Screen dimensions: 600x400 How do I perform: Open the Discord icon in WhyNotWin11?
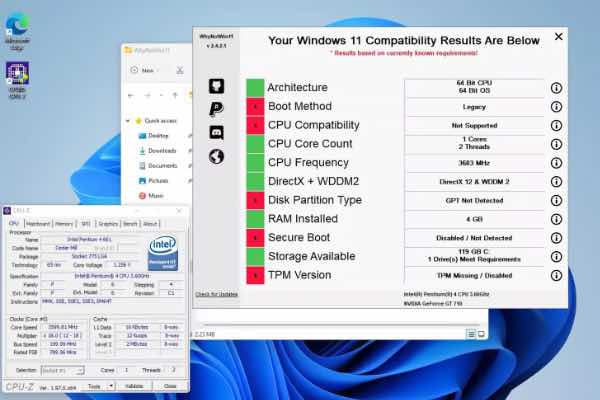(216, 132)
